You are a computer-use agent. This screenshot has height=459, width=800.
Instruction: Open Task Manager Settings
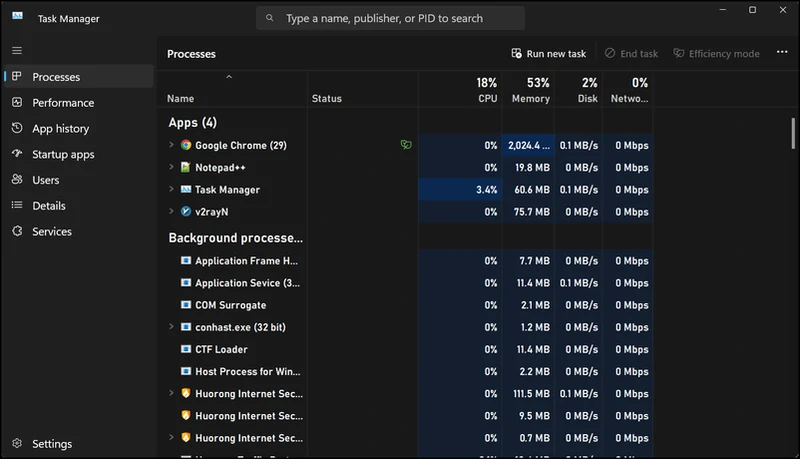click(52, 444)
